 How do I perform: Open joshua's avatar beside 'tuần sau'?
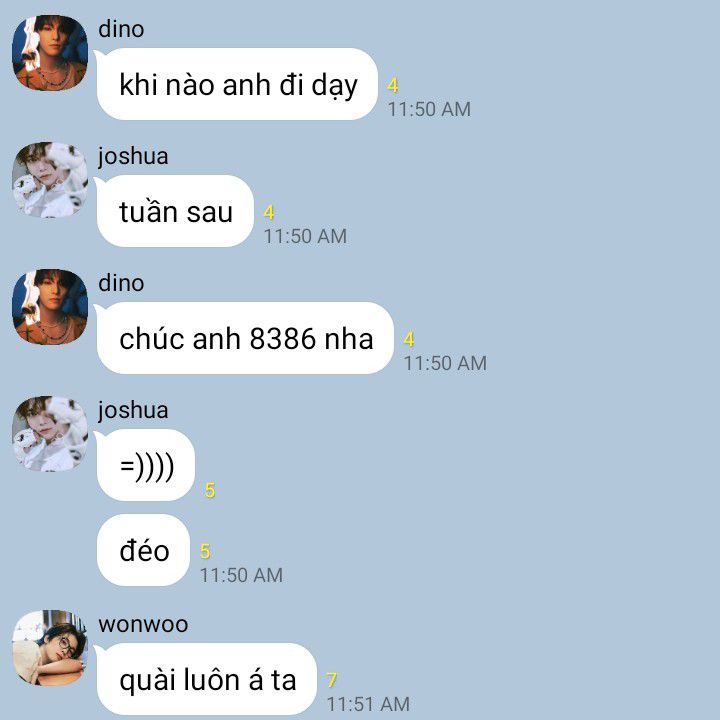(50, 180)
